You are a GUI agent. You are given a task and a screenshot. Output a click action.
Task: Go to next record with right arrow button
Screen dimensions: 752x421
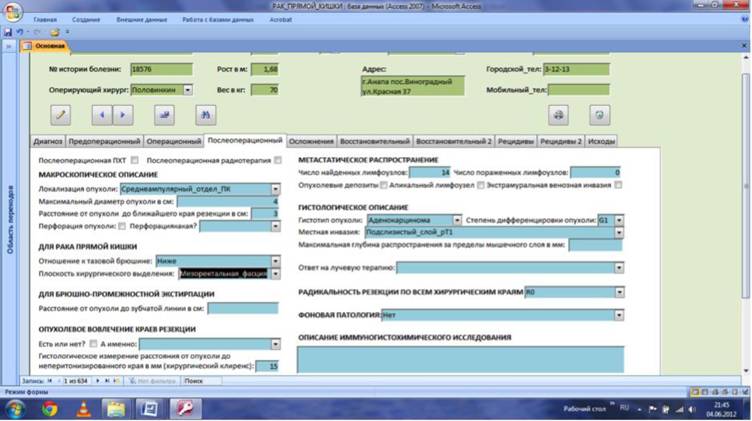pos(123,115)
